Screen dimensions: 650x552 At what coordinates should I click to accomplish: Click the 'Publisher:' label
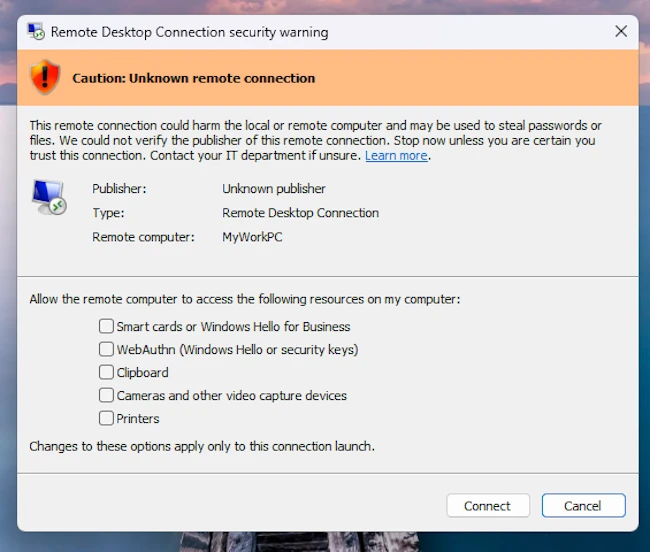(119, 189)
